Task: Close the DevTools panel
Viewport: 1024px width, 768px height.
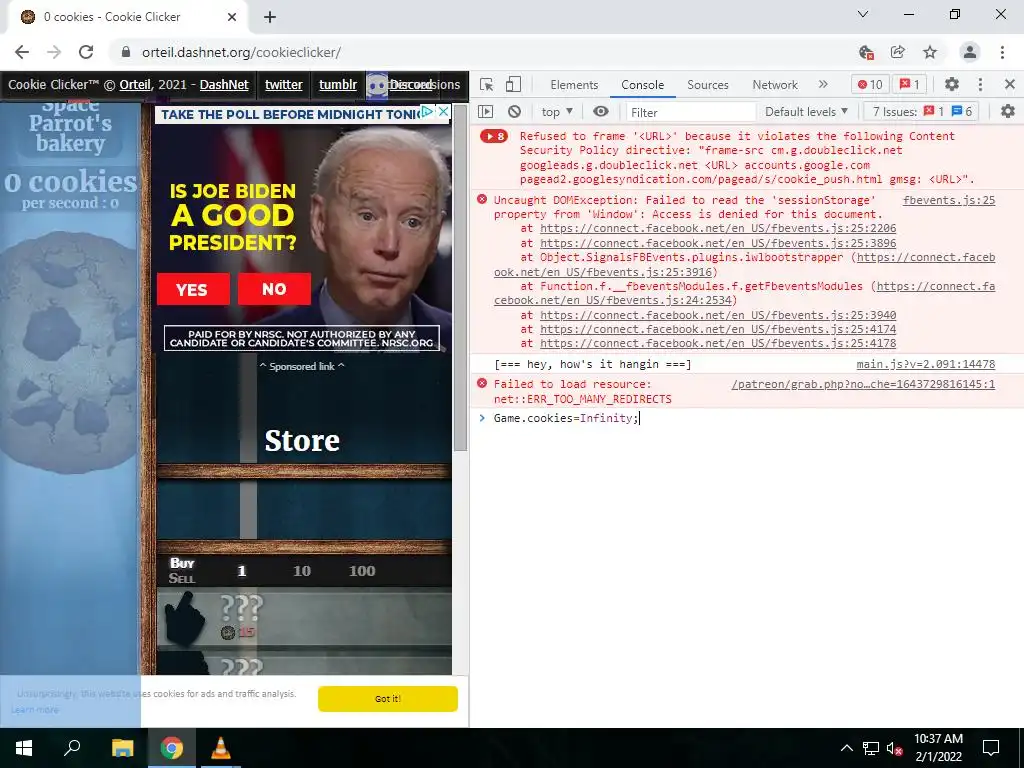Action: (1010, 84)
